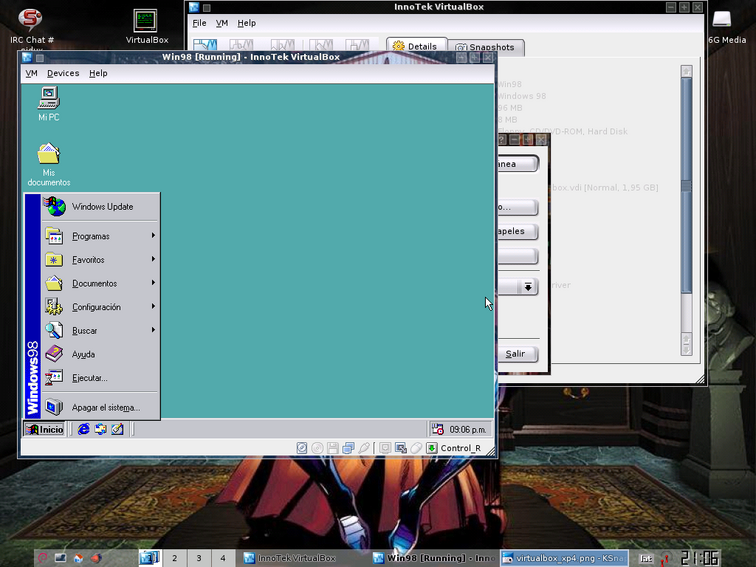The width and height of the screenshot is (756, 567).
Task: Open the 6G Media drive desktop icon
Action: [727, 27]
